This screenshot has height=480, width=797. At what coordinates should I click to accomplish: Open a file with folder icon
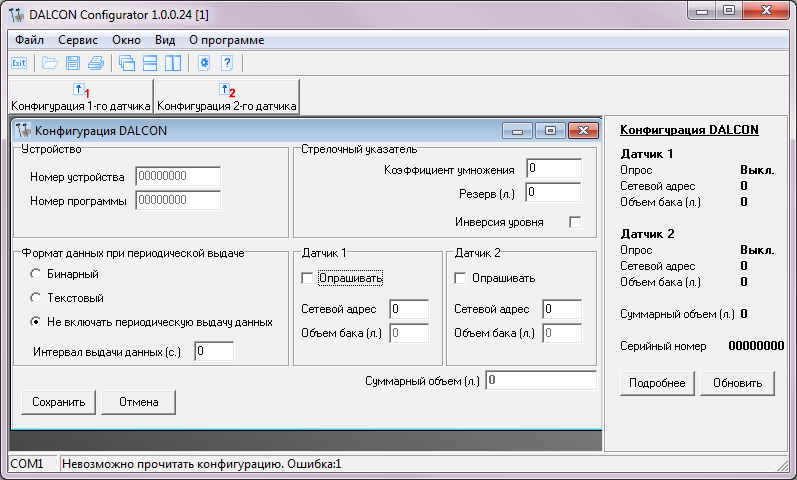pyautogui.click(x=49, y=63)
